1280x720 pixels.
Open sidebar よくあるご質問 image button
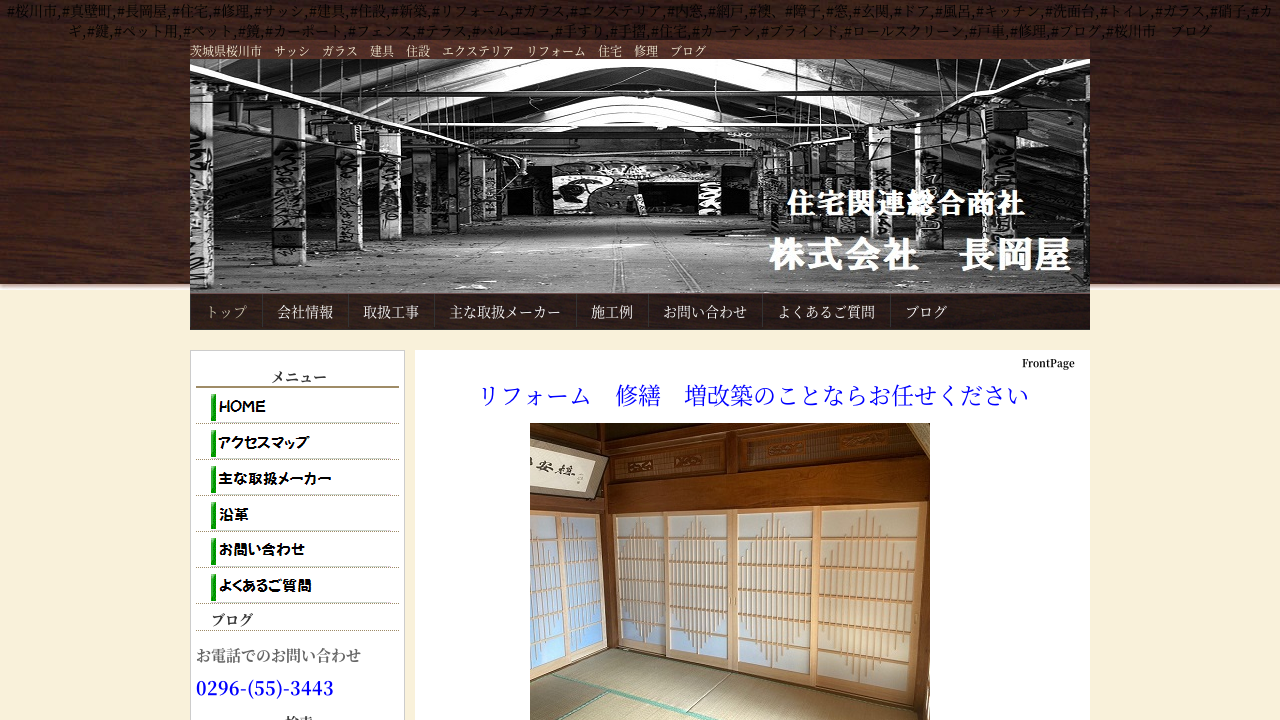coord(264,587)
